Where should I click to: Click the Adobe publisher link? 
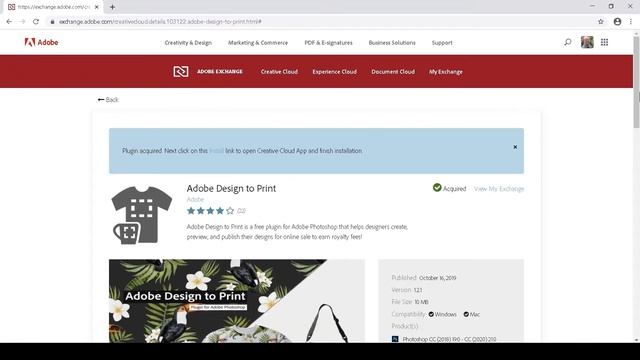(195, 200)
